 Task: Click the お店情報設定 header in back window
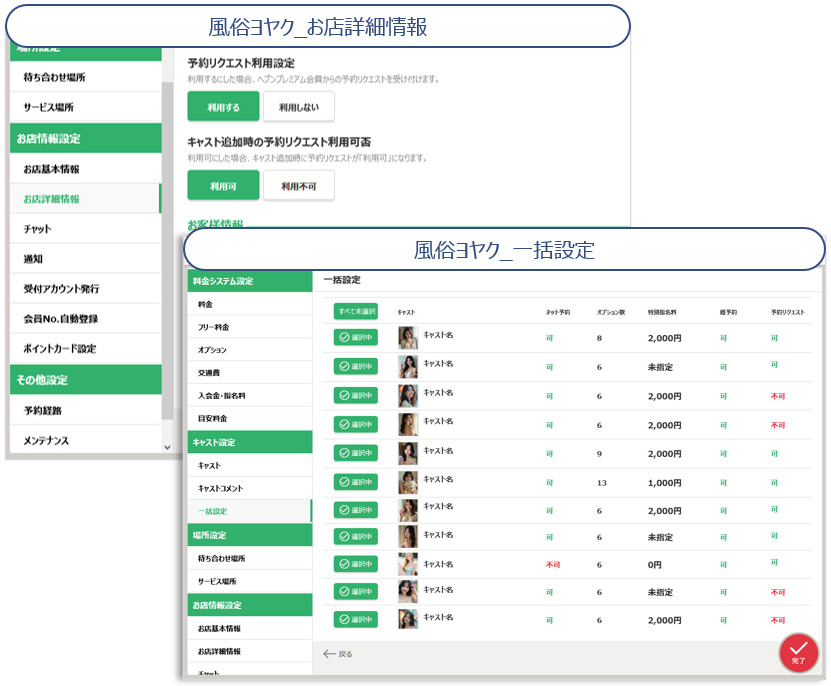pos(85,138)
